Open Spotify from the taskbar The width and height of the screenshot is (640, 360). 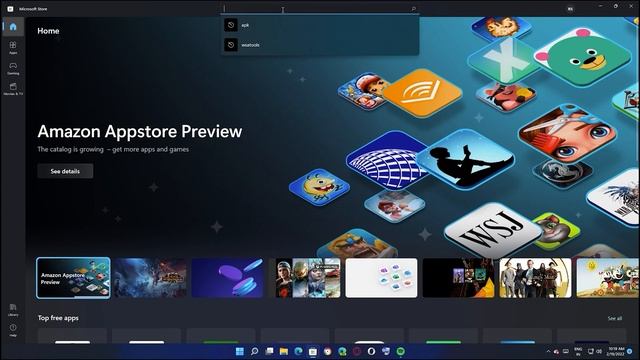point(401,351)
